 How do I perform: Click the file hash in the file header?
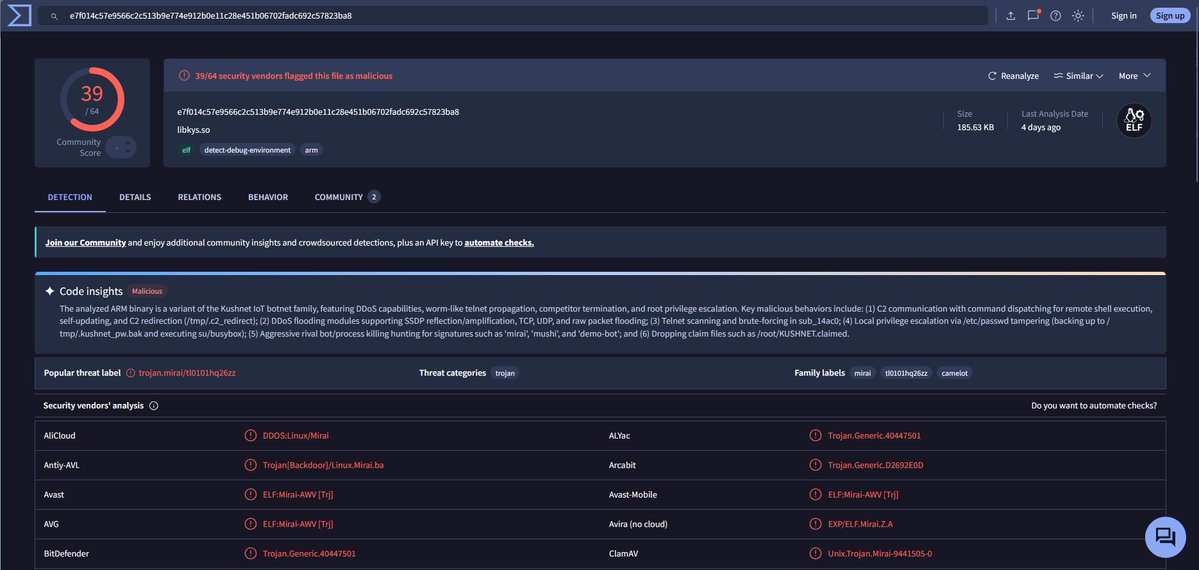(x=318, y=112)
